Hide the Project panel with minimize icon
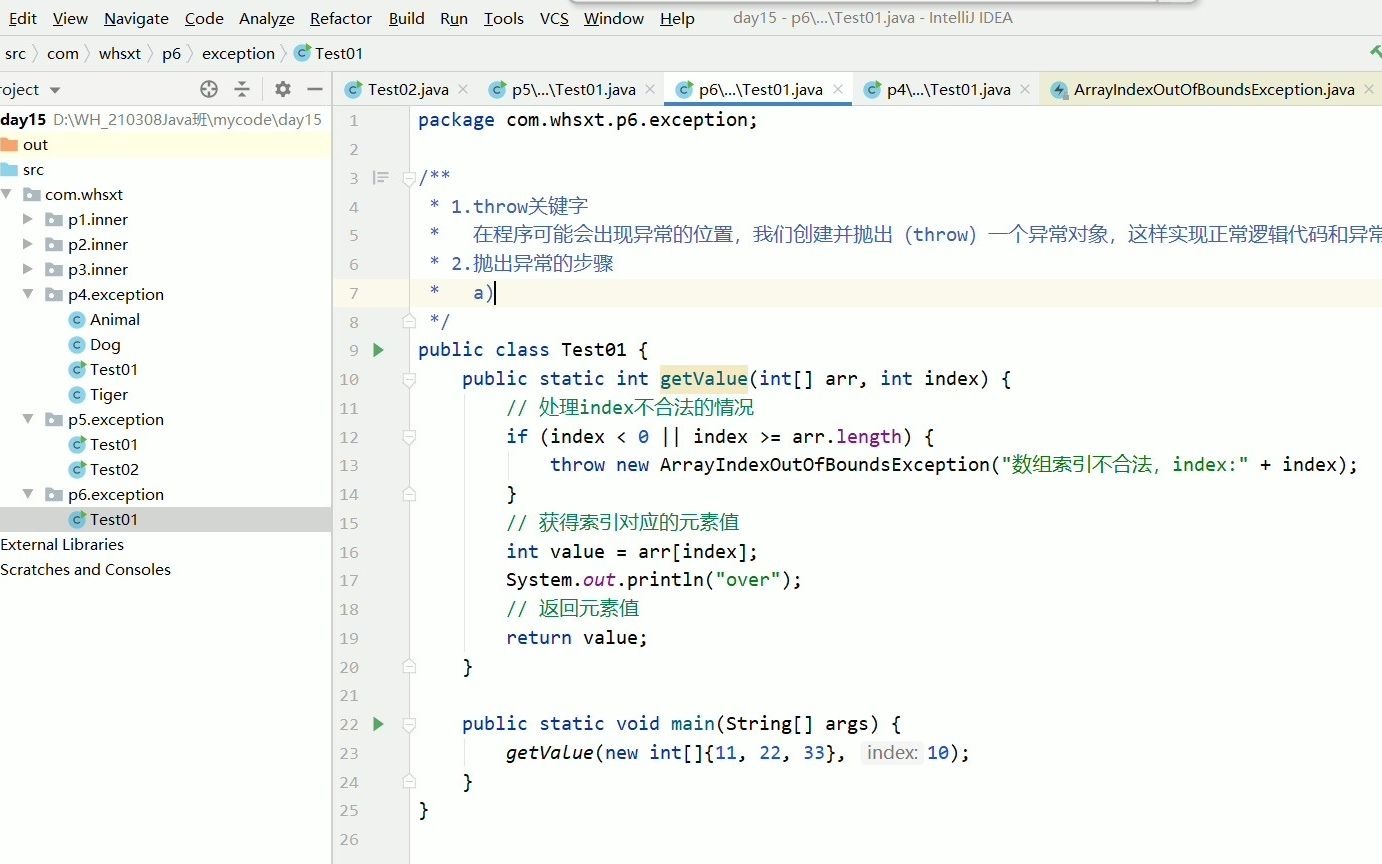The height and width of the screenshot is (864, 1382). point(315,89)
